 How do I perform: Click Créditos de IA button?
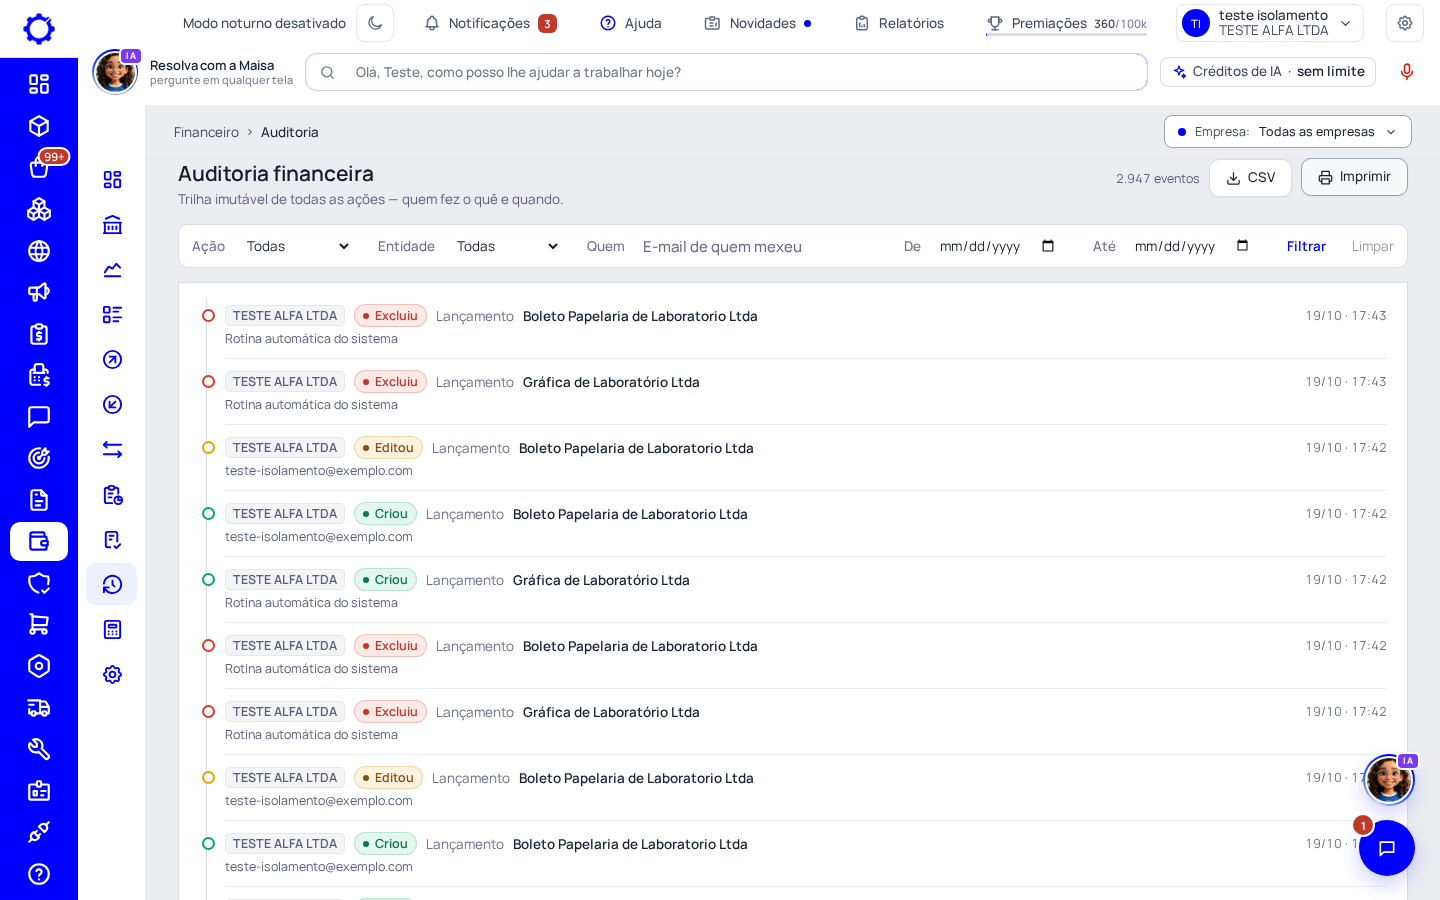click(x=1268, y=72)
